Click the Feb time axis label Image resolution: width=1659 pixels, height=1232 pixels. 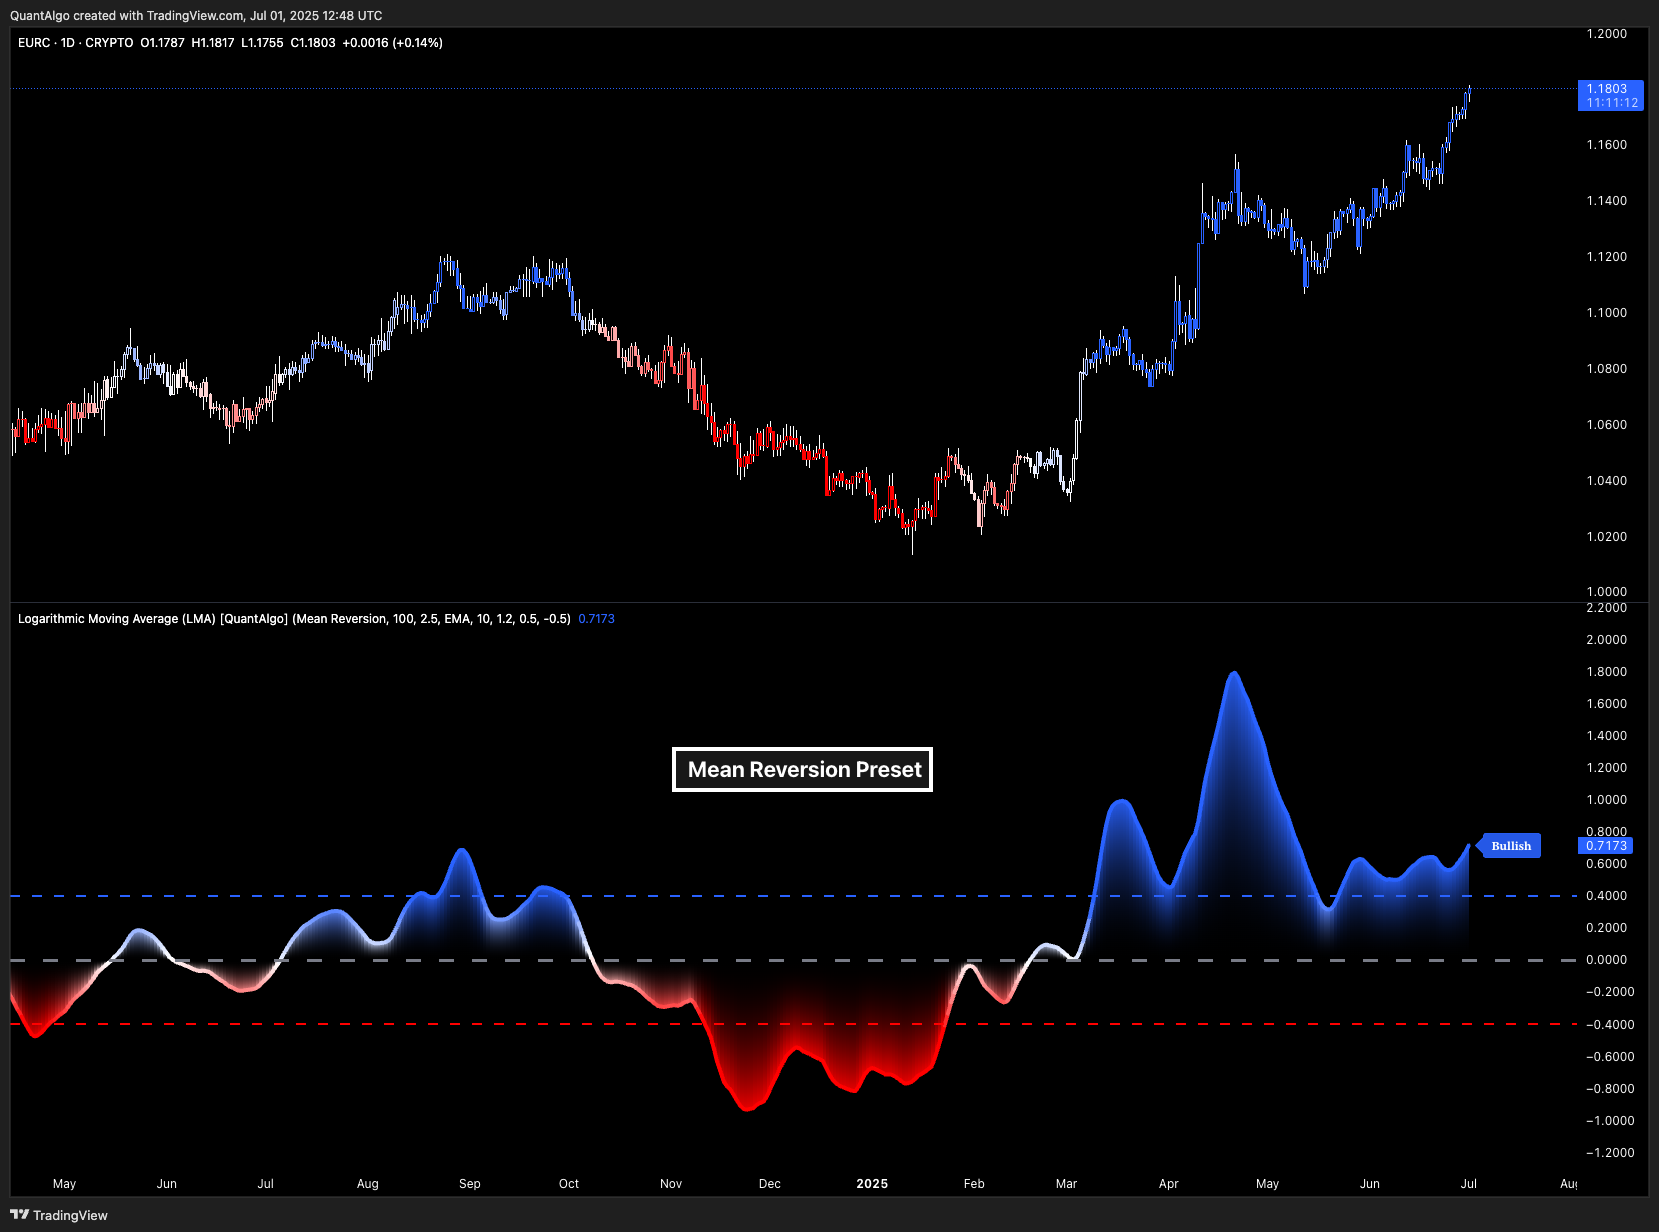[974, 1184]
